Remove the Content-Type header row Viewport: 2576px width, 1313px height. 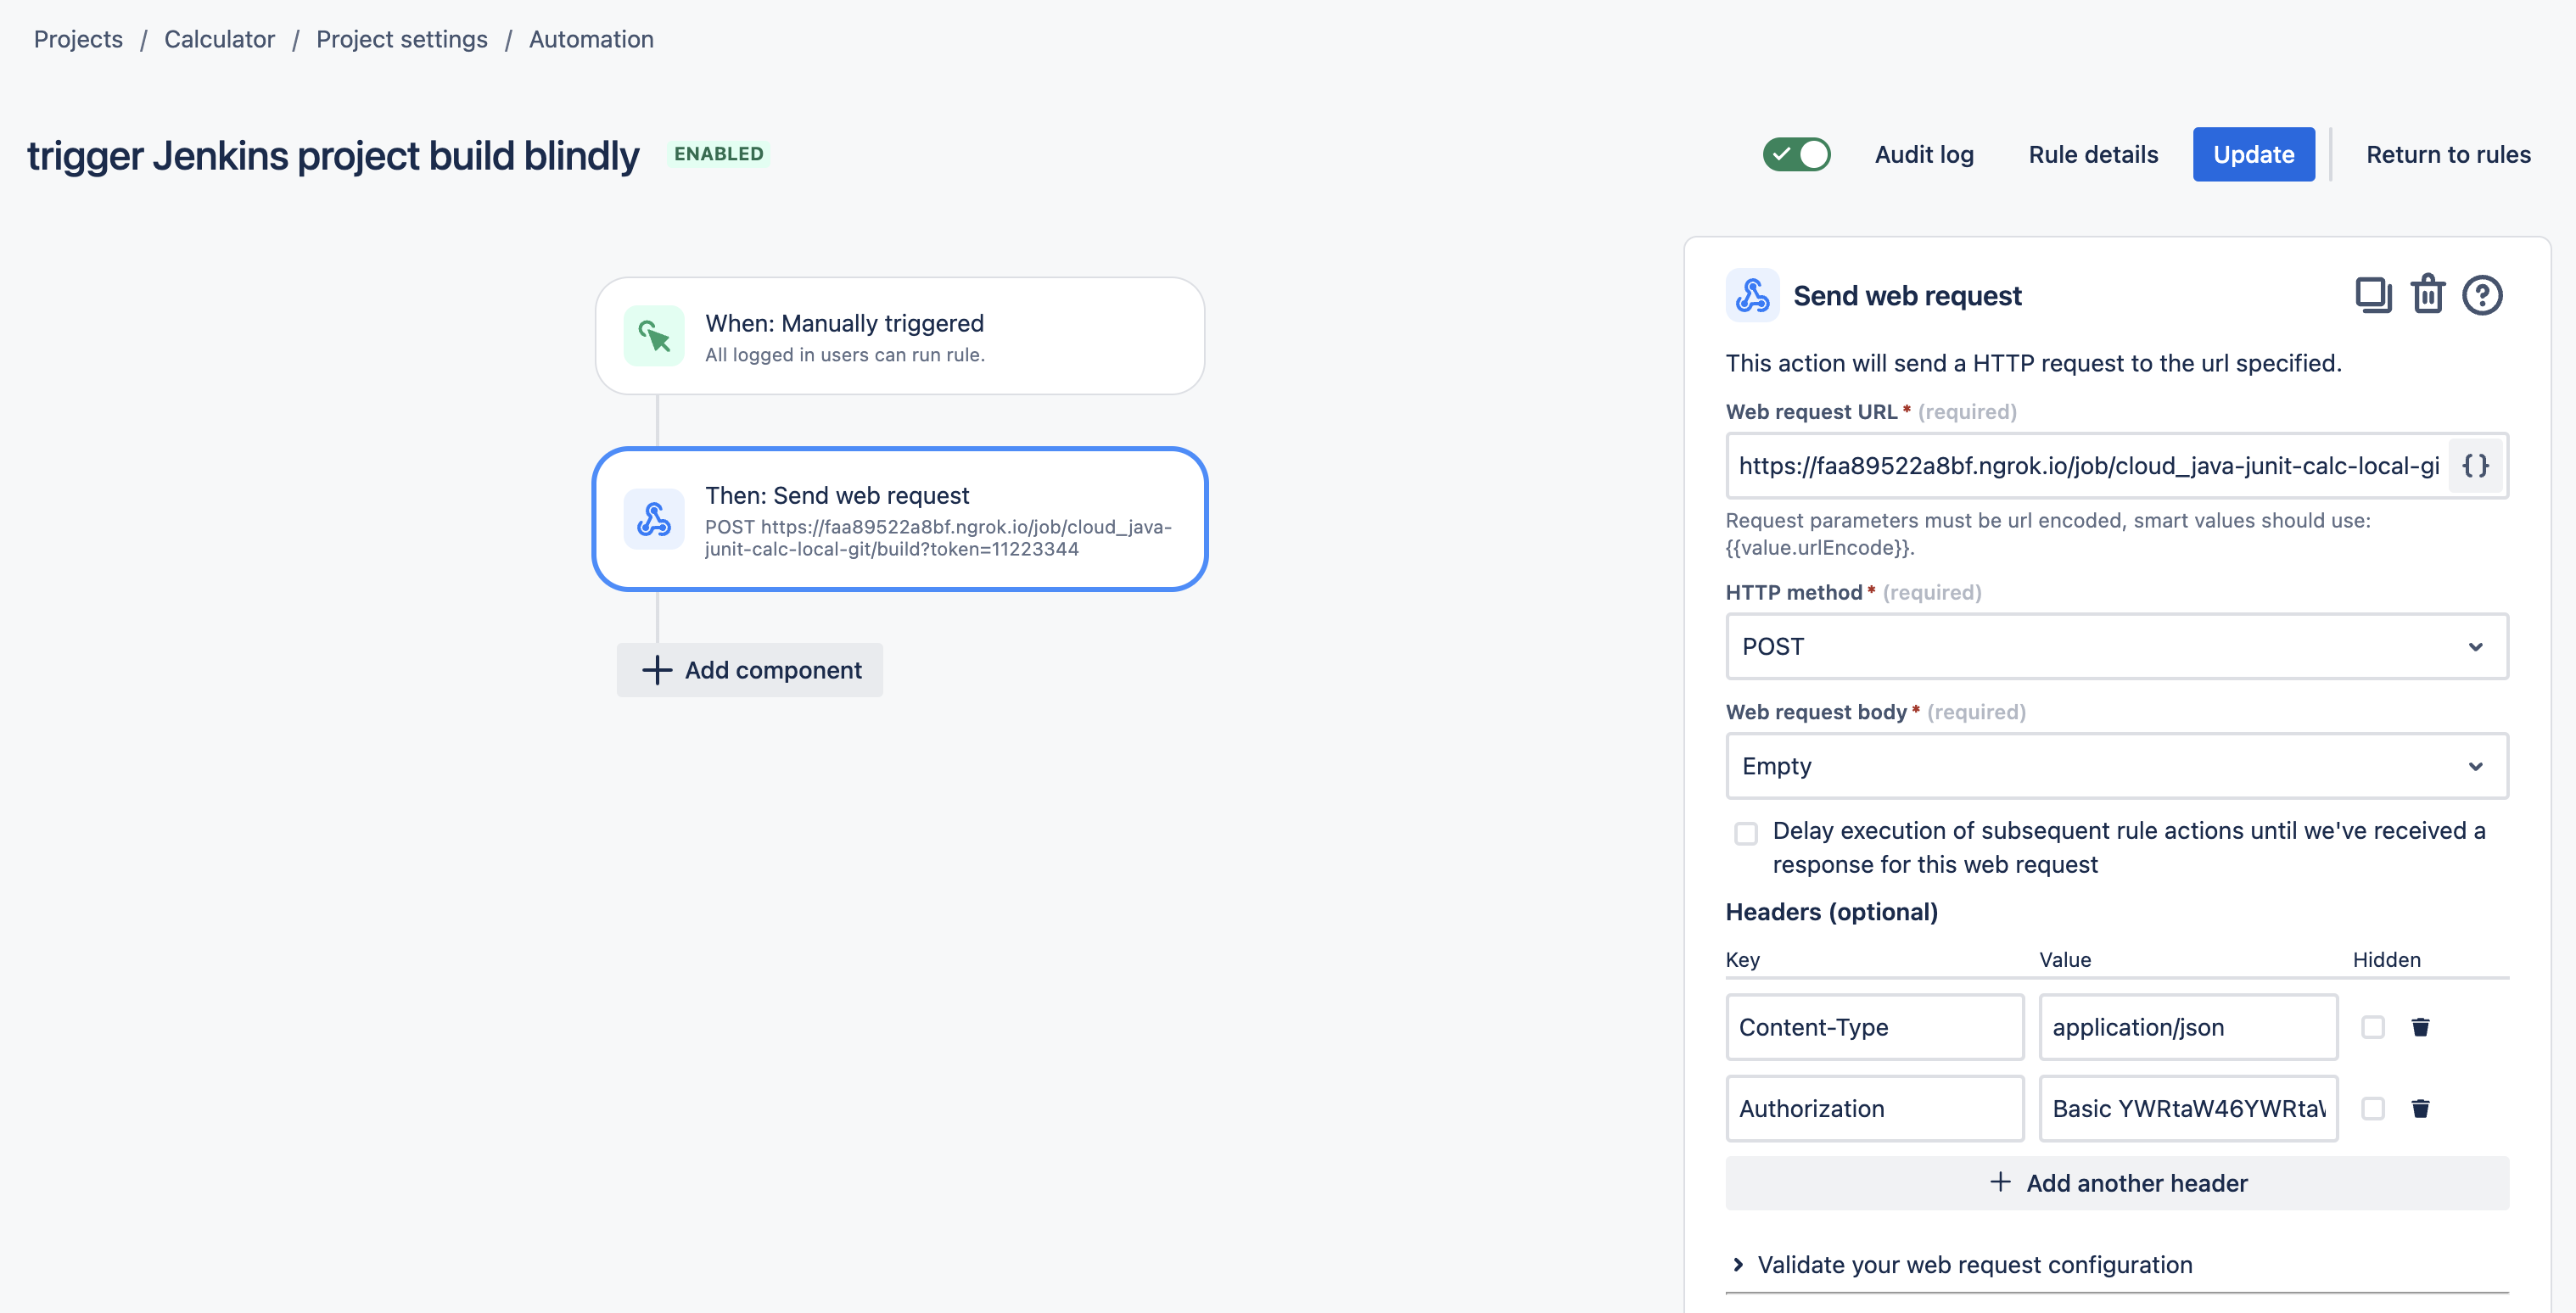(2420, 1027)
